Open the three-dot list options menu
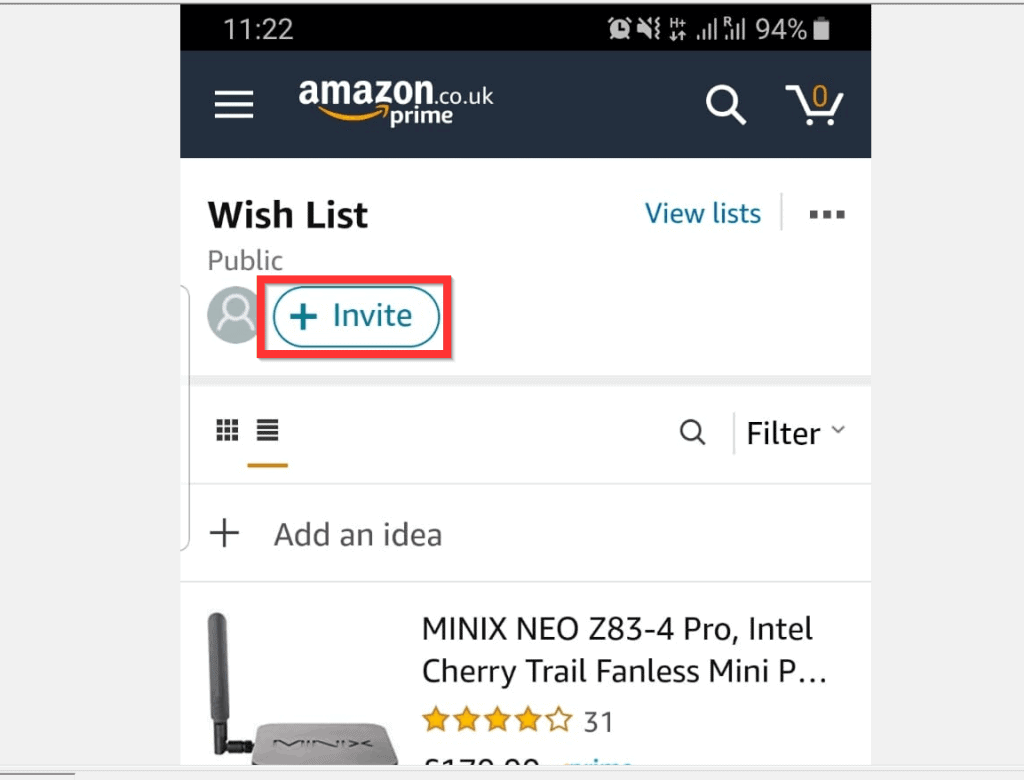Viewport: 1024px width, 780px height. coord(827,214)
